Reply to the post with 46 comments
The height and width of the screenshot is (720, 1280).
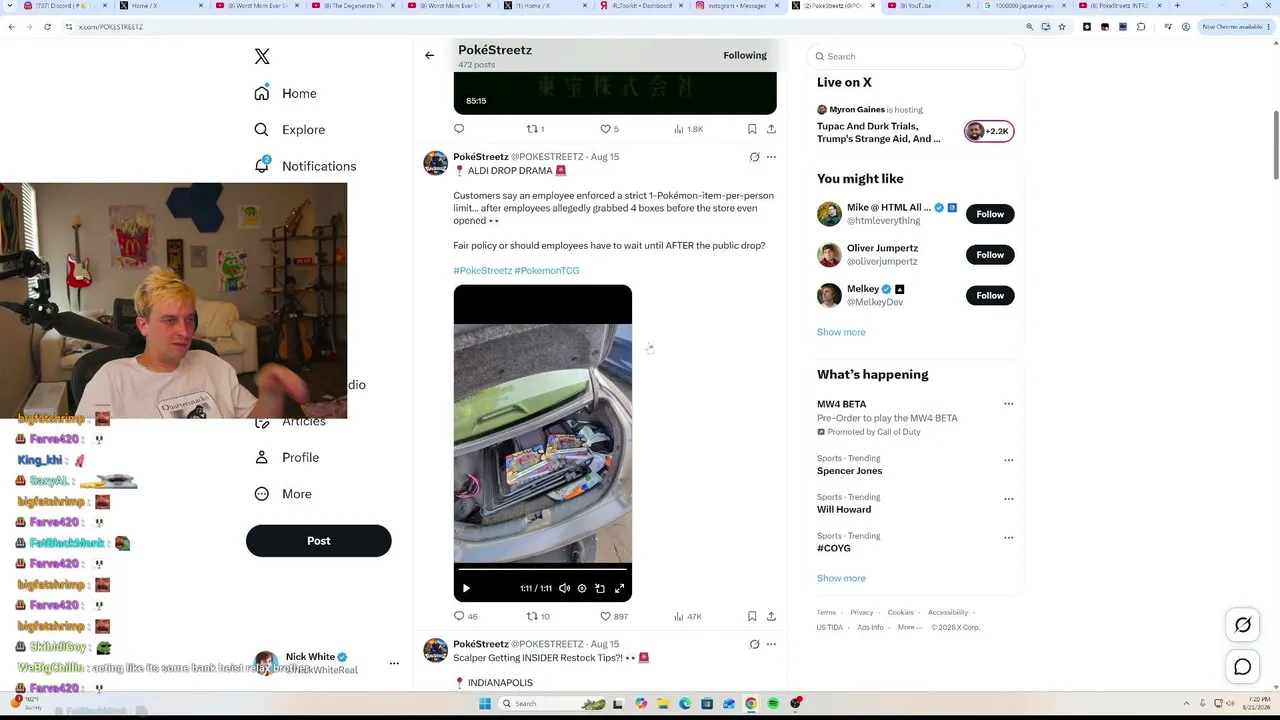465,616
